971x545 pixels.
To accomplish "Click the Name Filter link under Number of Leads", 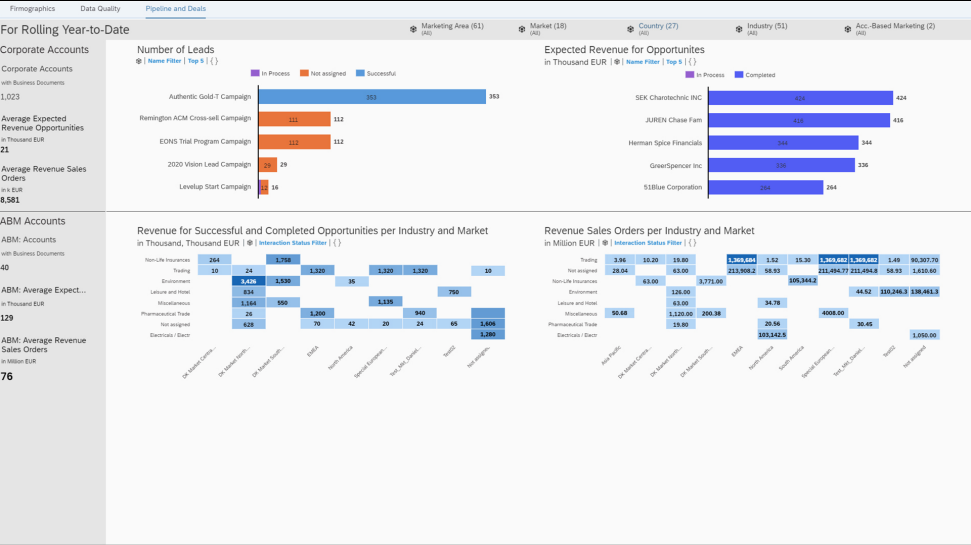I will 164,61.
